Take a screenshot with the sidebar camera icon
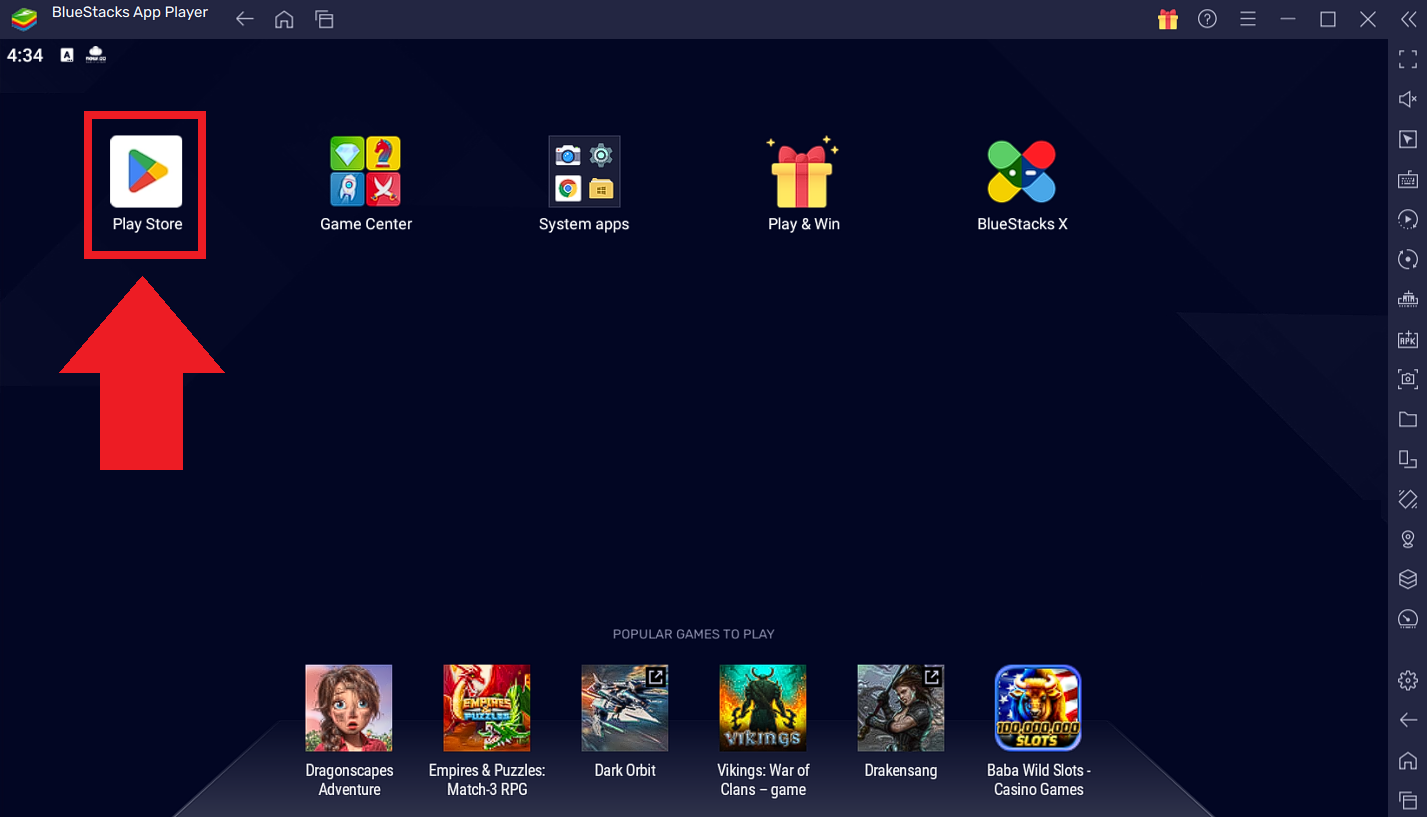 click(1407, 379)
